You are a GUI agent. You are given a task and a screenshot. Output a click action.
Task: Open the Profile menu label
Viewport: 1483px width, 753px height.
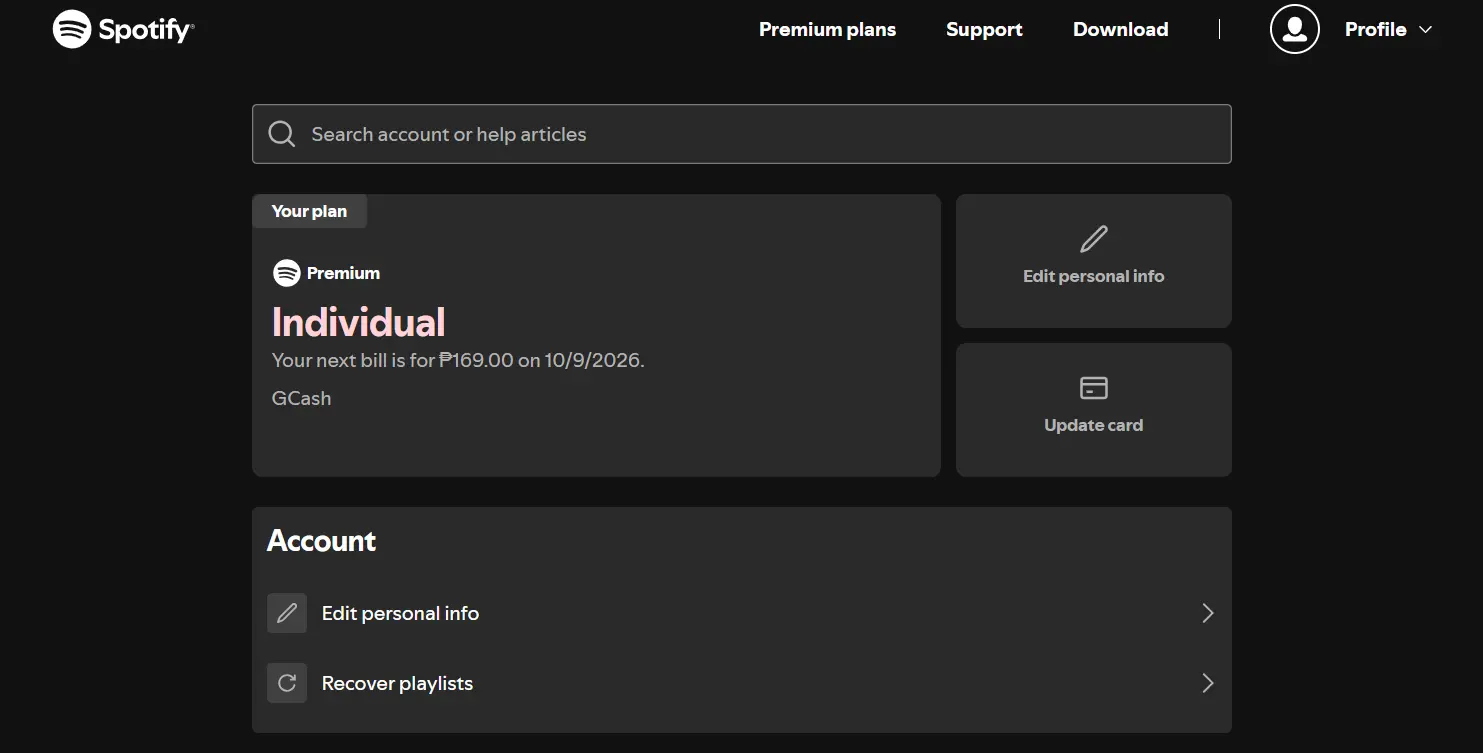coord(1375,30)
